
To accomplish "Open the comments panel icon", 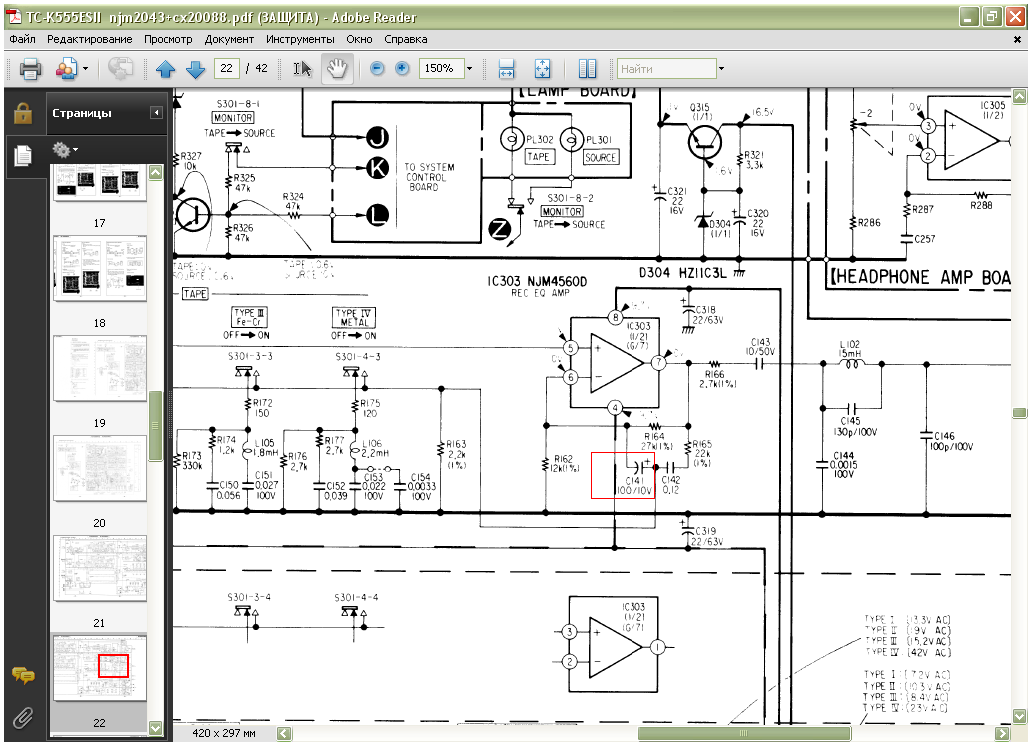I will 22,676.
